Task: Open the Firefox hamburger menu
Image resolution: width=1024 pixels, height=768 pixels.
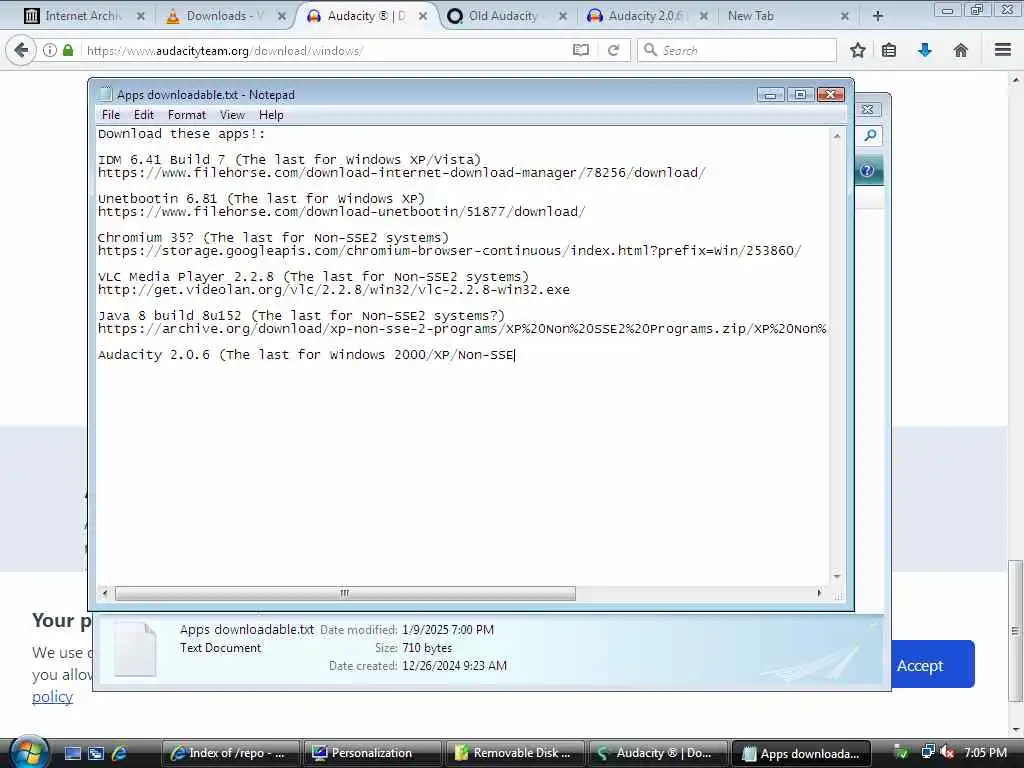Action: [x=1003, y=50]
